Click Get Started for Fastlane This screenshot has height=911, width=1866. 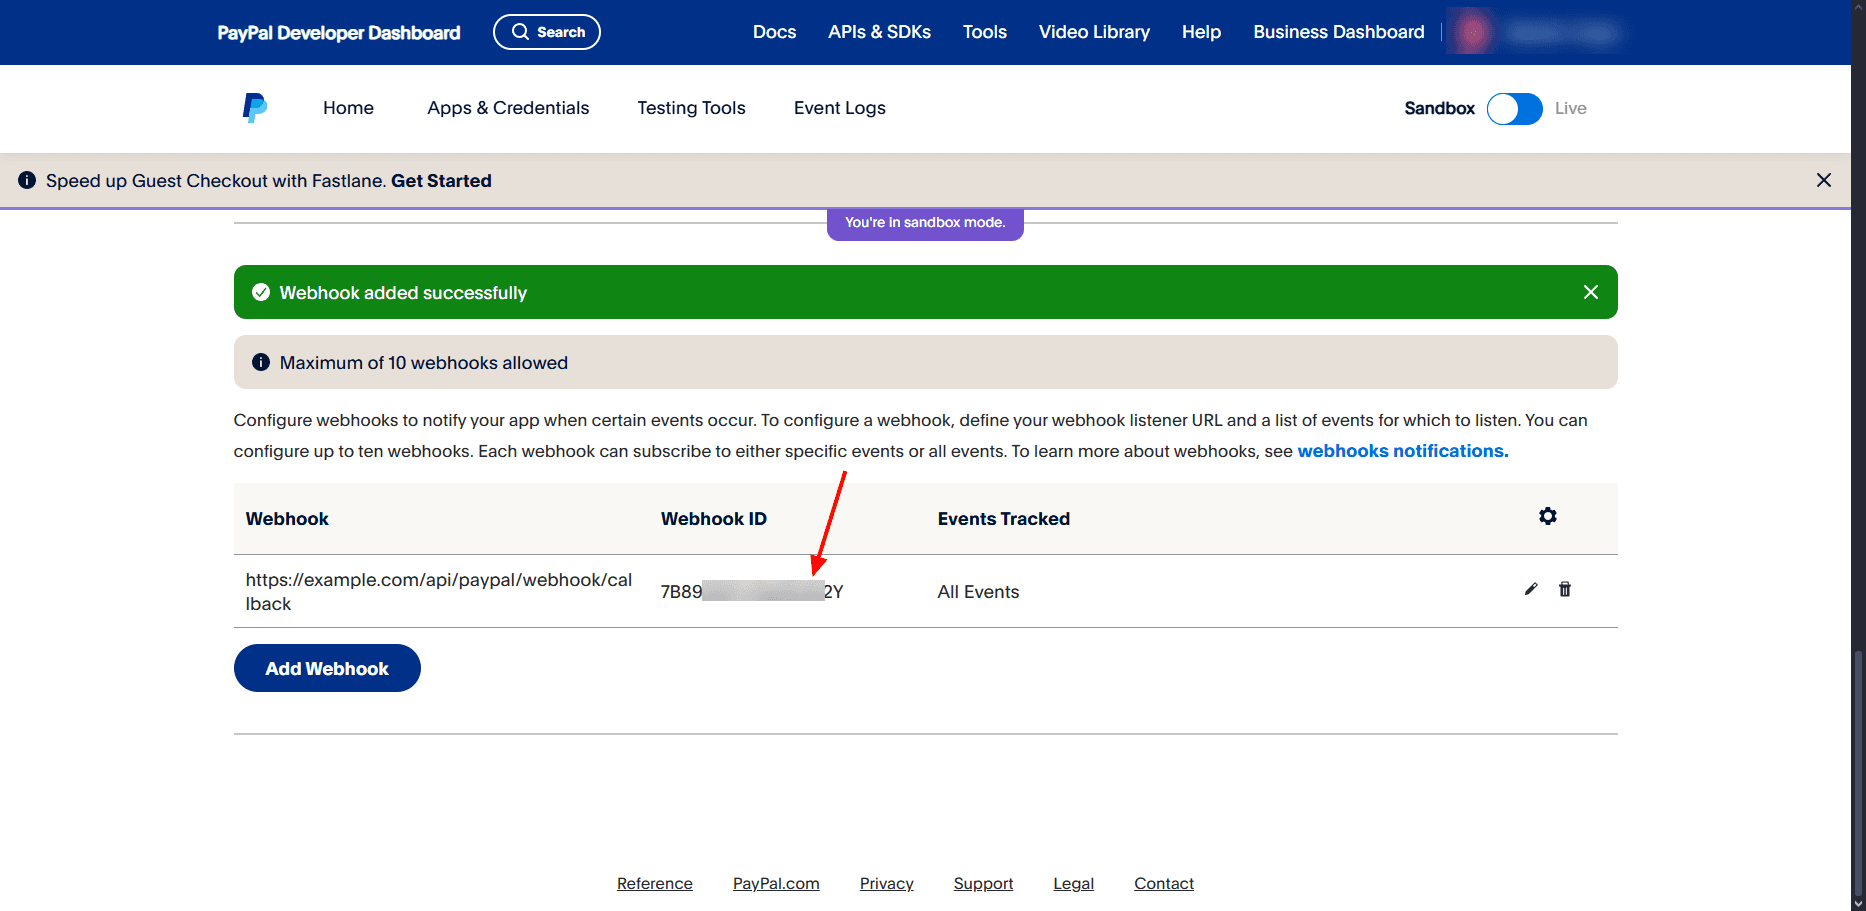pos(441,180)
